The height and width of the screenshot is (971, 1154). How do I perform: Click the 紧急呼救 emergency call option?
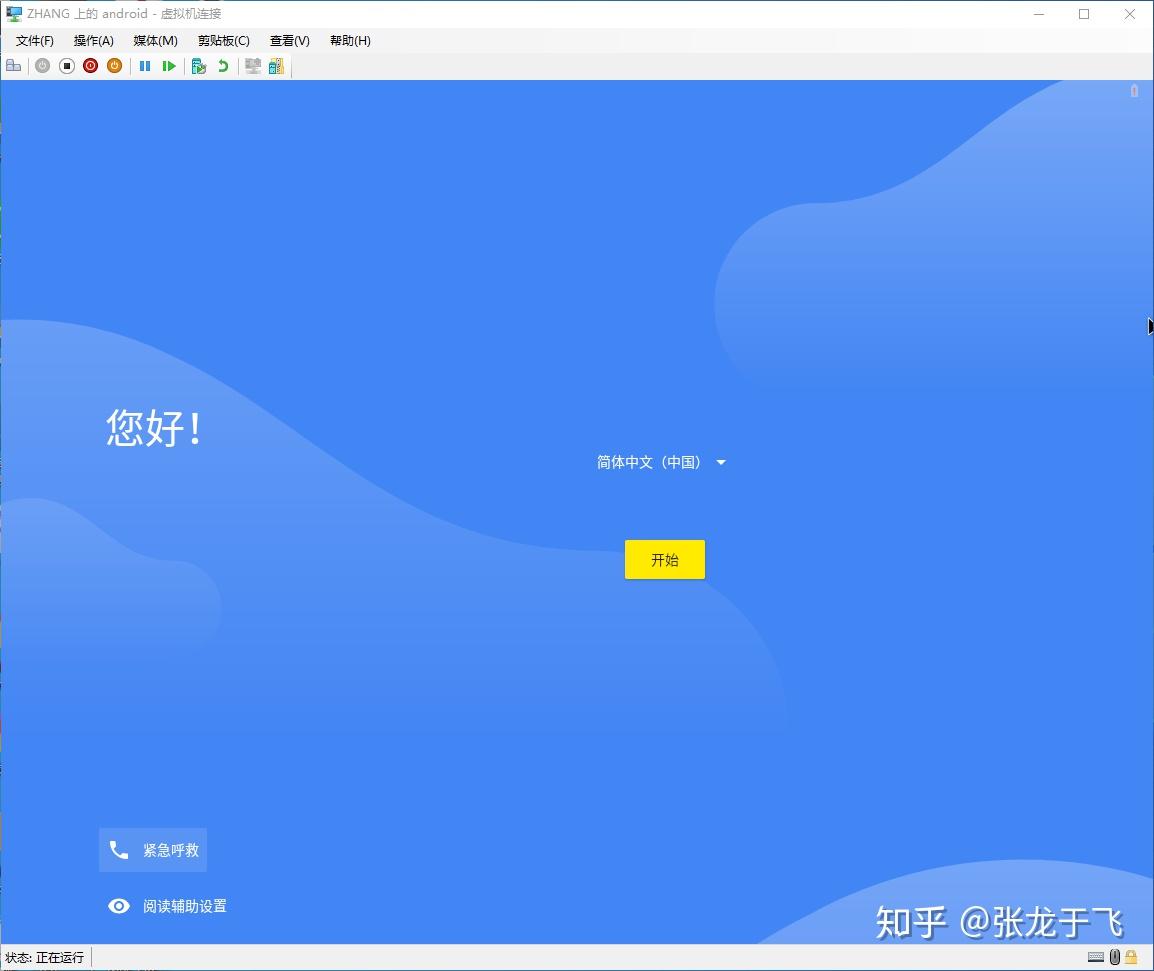click(153, 850)
